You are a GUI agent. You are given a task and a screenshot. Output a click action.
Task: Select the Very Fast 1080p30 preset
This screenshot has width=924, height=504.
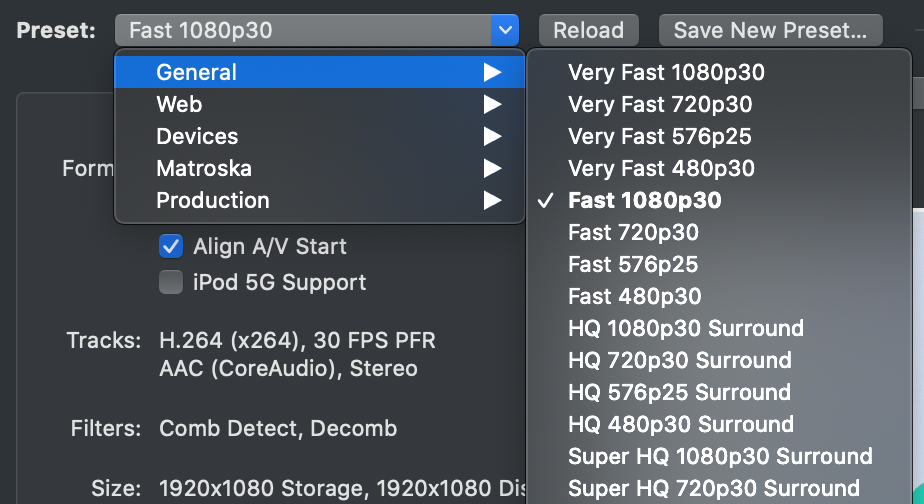[x=719, y=73]
